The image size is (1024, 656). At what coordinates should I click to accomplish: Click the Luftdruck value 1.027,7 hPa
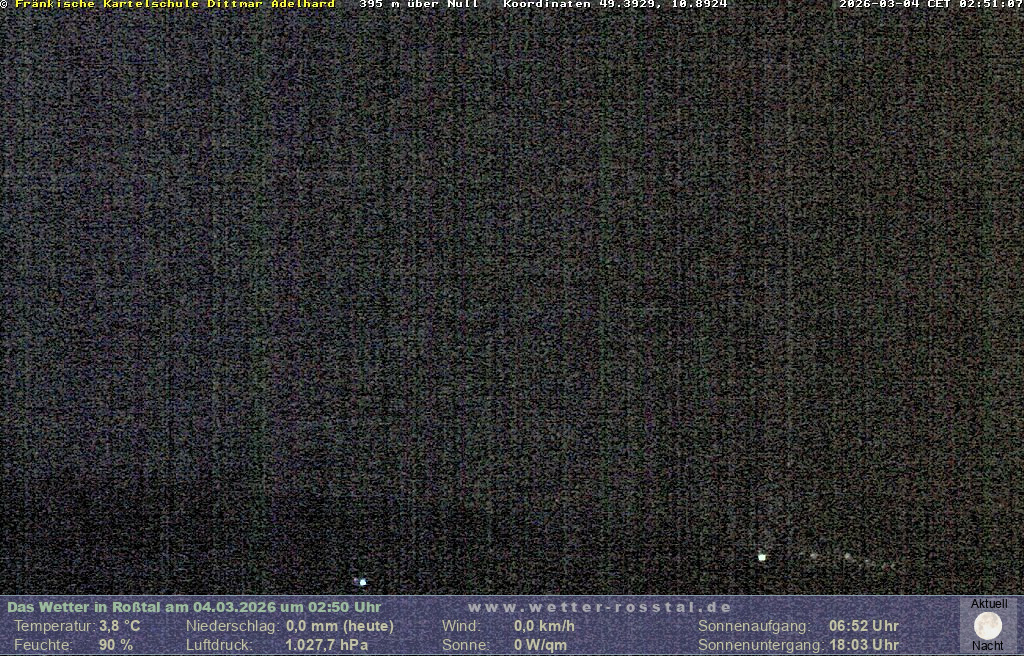click(326, 645)
